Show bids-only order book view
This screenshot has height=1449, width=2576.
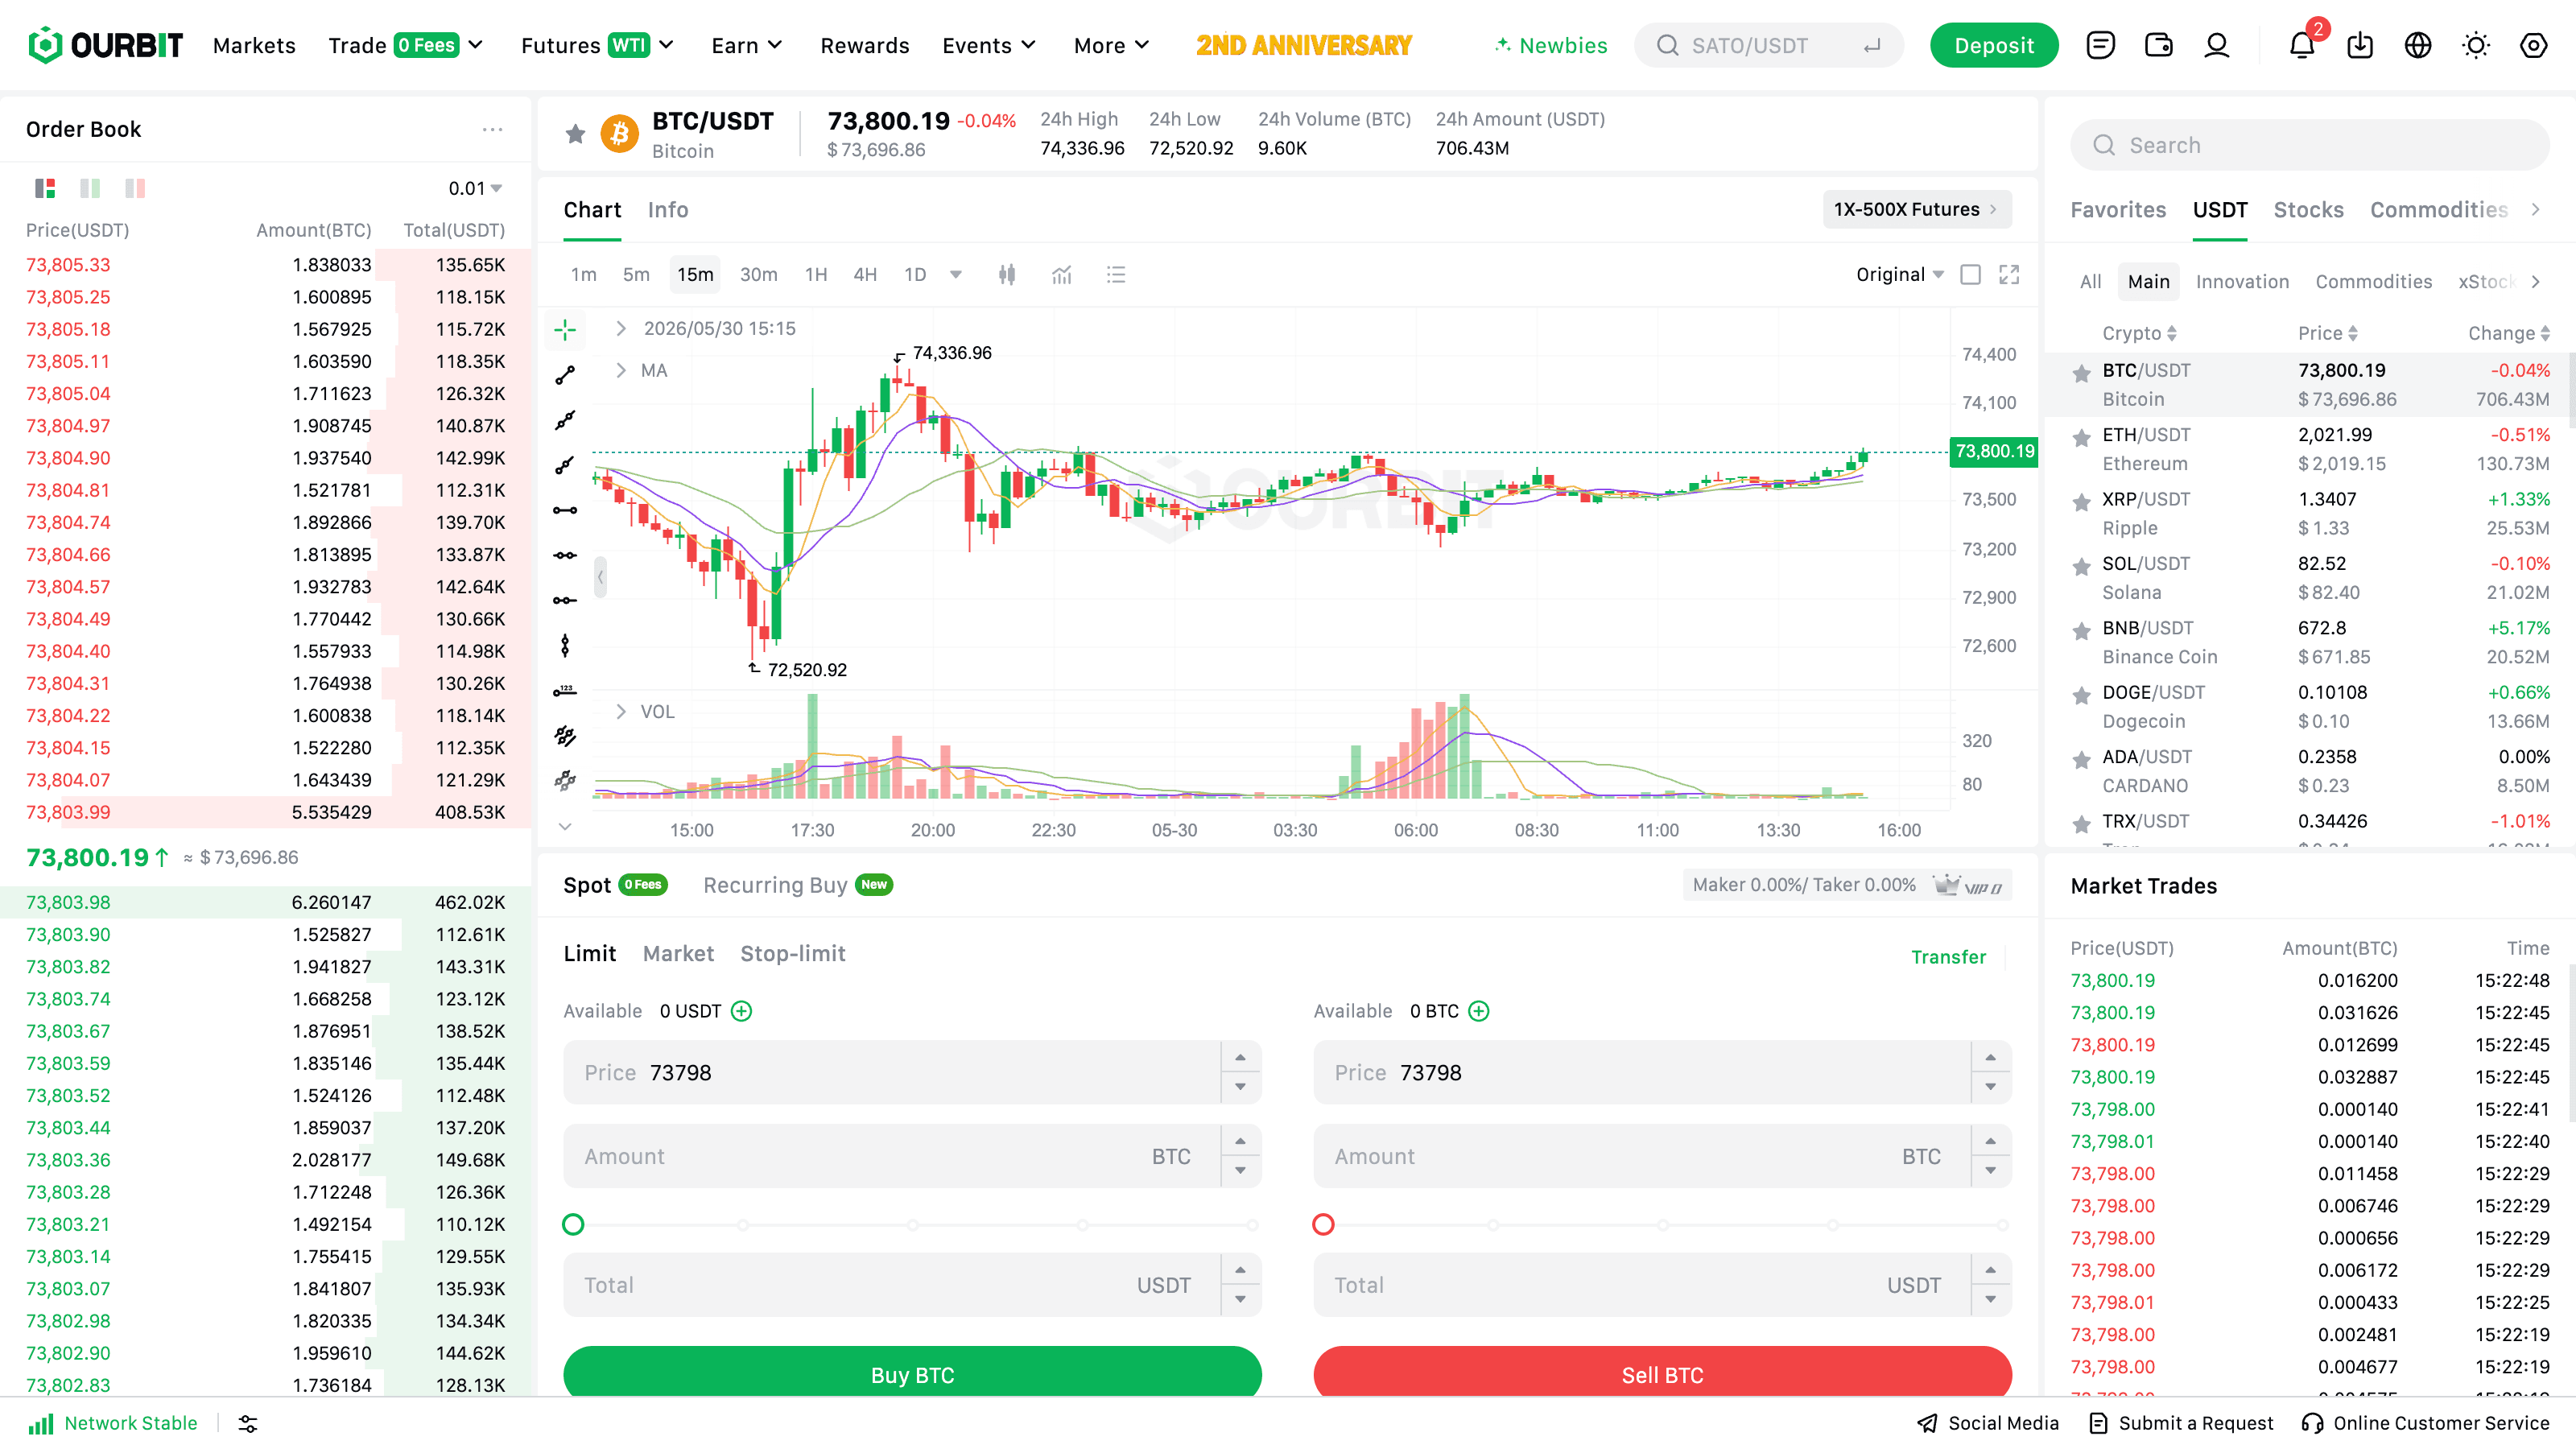[x=90, y=188]
